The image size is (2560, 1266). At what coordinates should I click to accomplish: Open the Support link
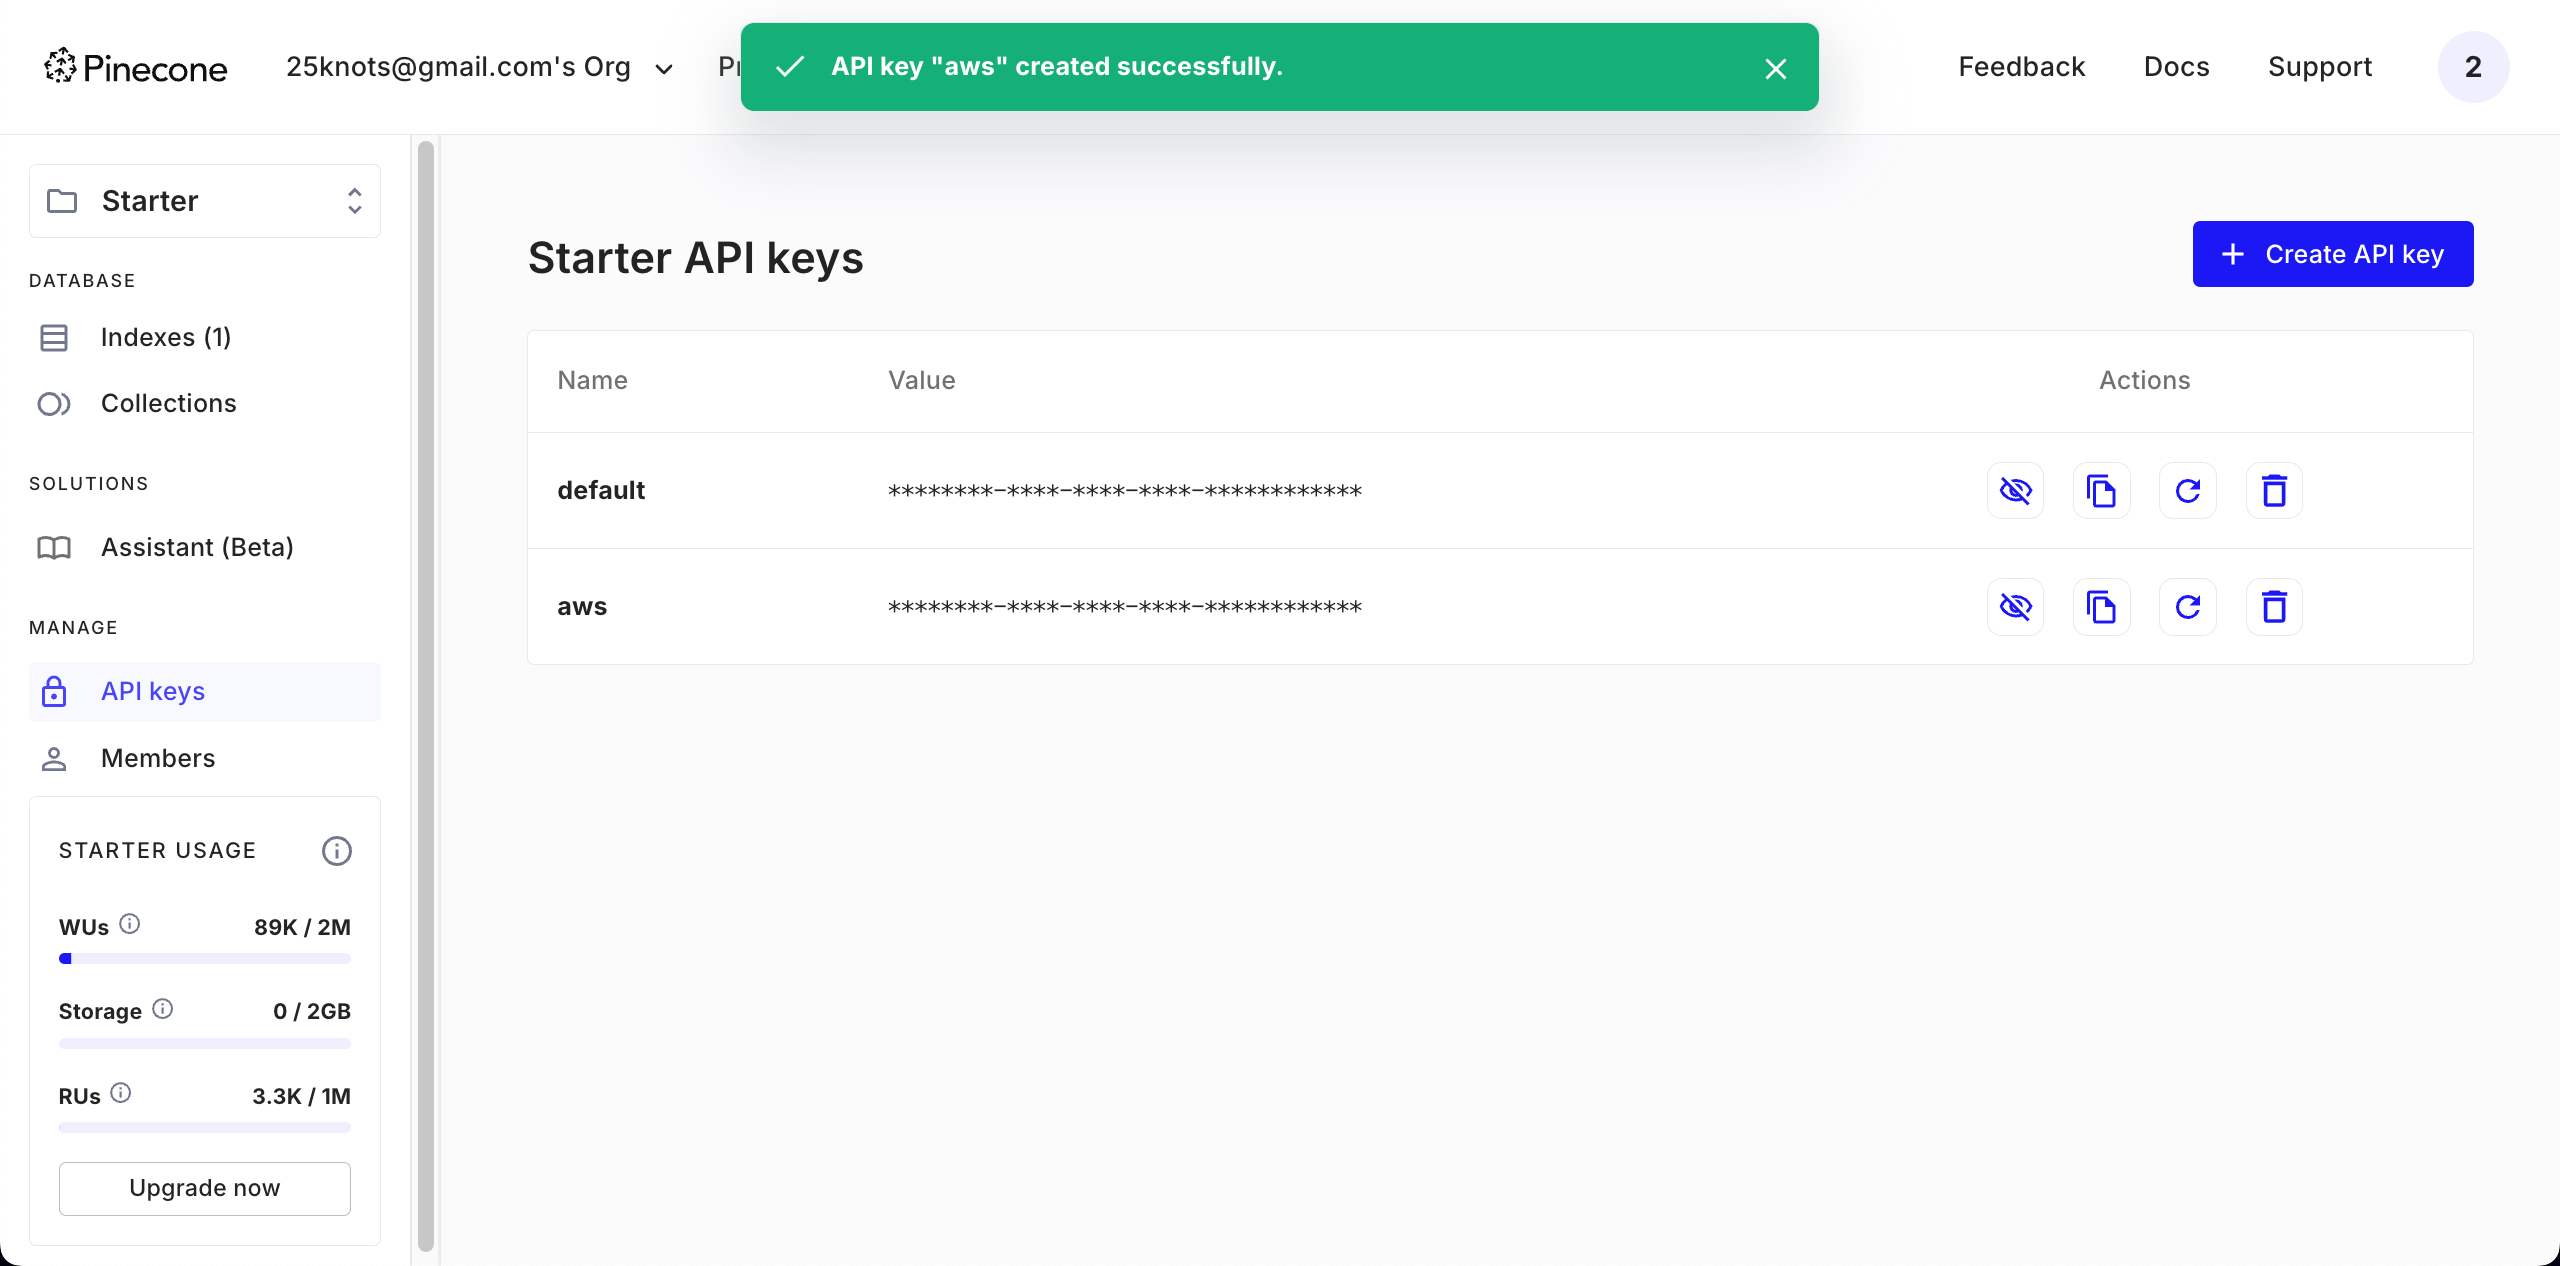point(2320,67)
